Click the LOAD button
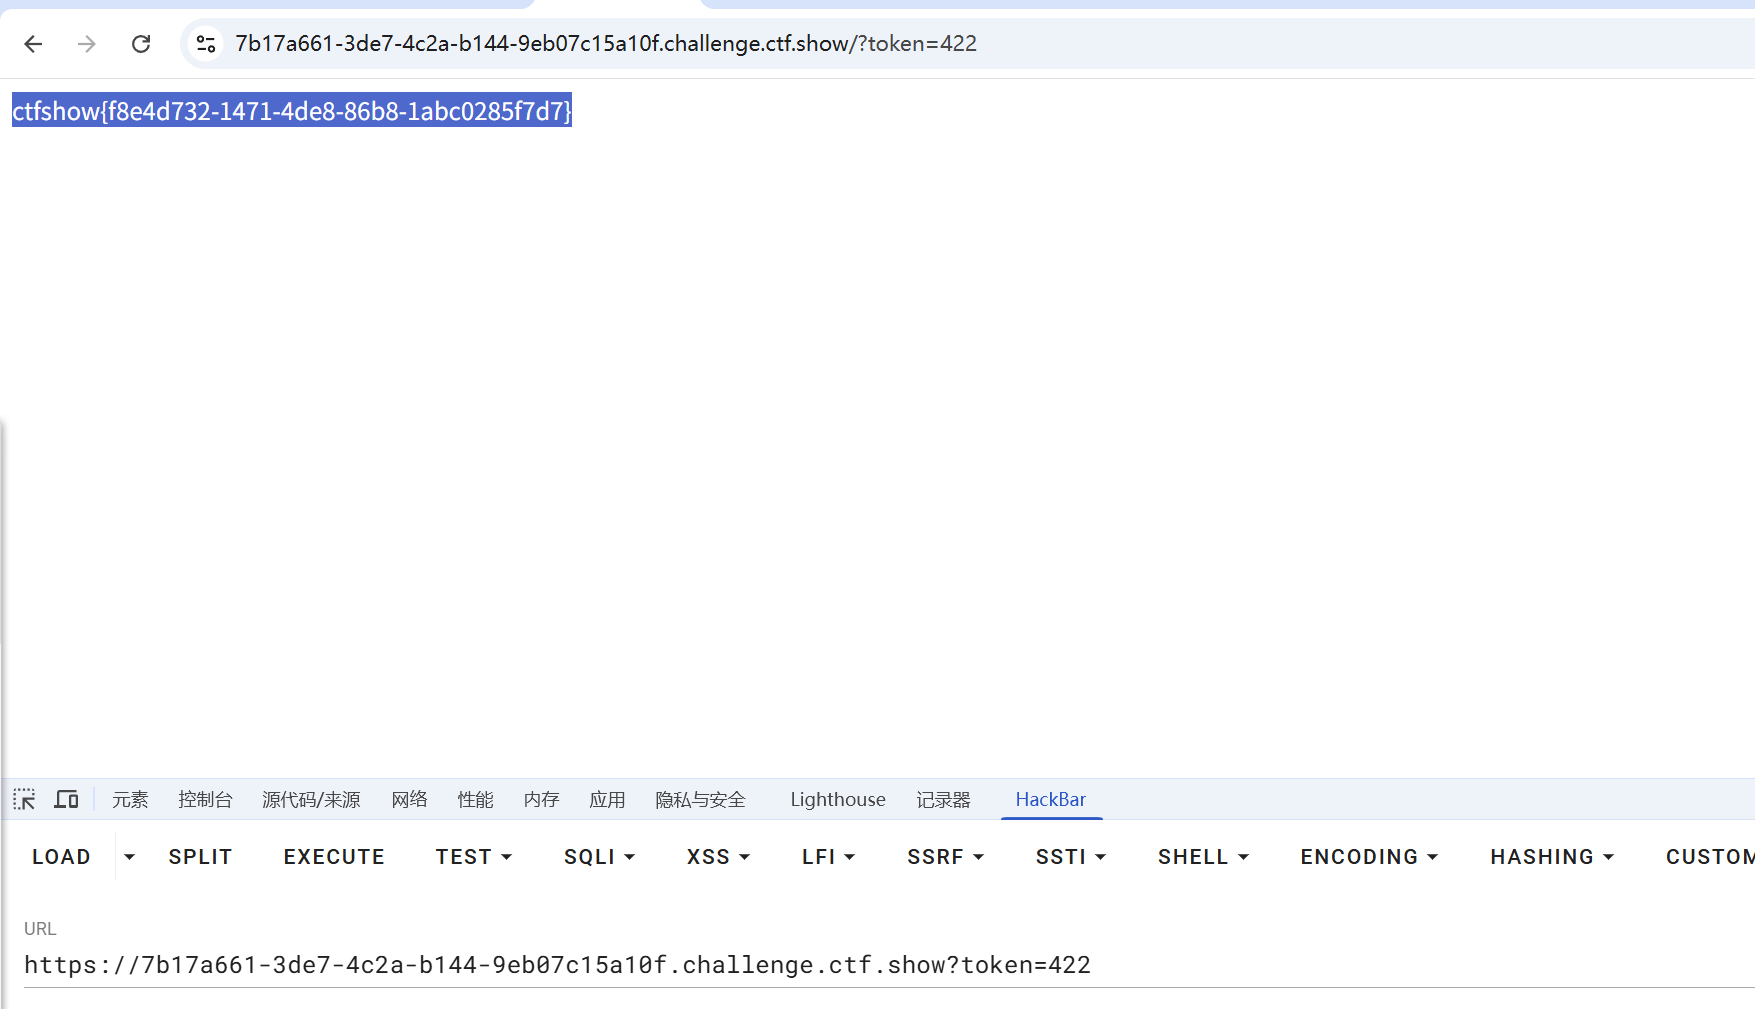The width and height of the screenshot is (1755, 1009). [61, 857]
